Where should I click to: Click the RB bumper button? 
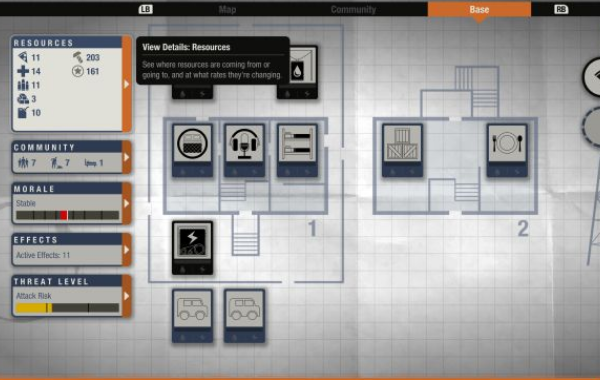[x=561, y=9]
